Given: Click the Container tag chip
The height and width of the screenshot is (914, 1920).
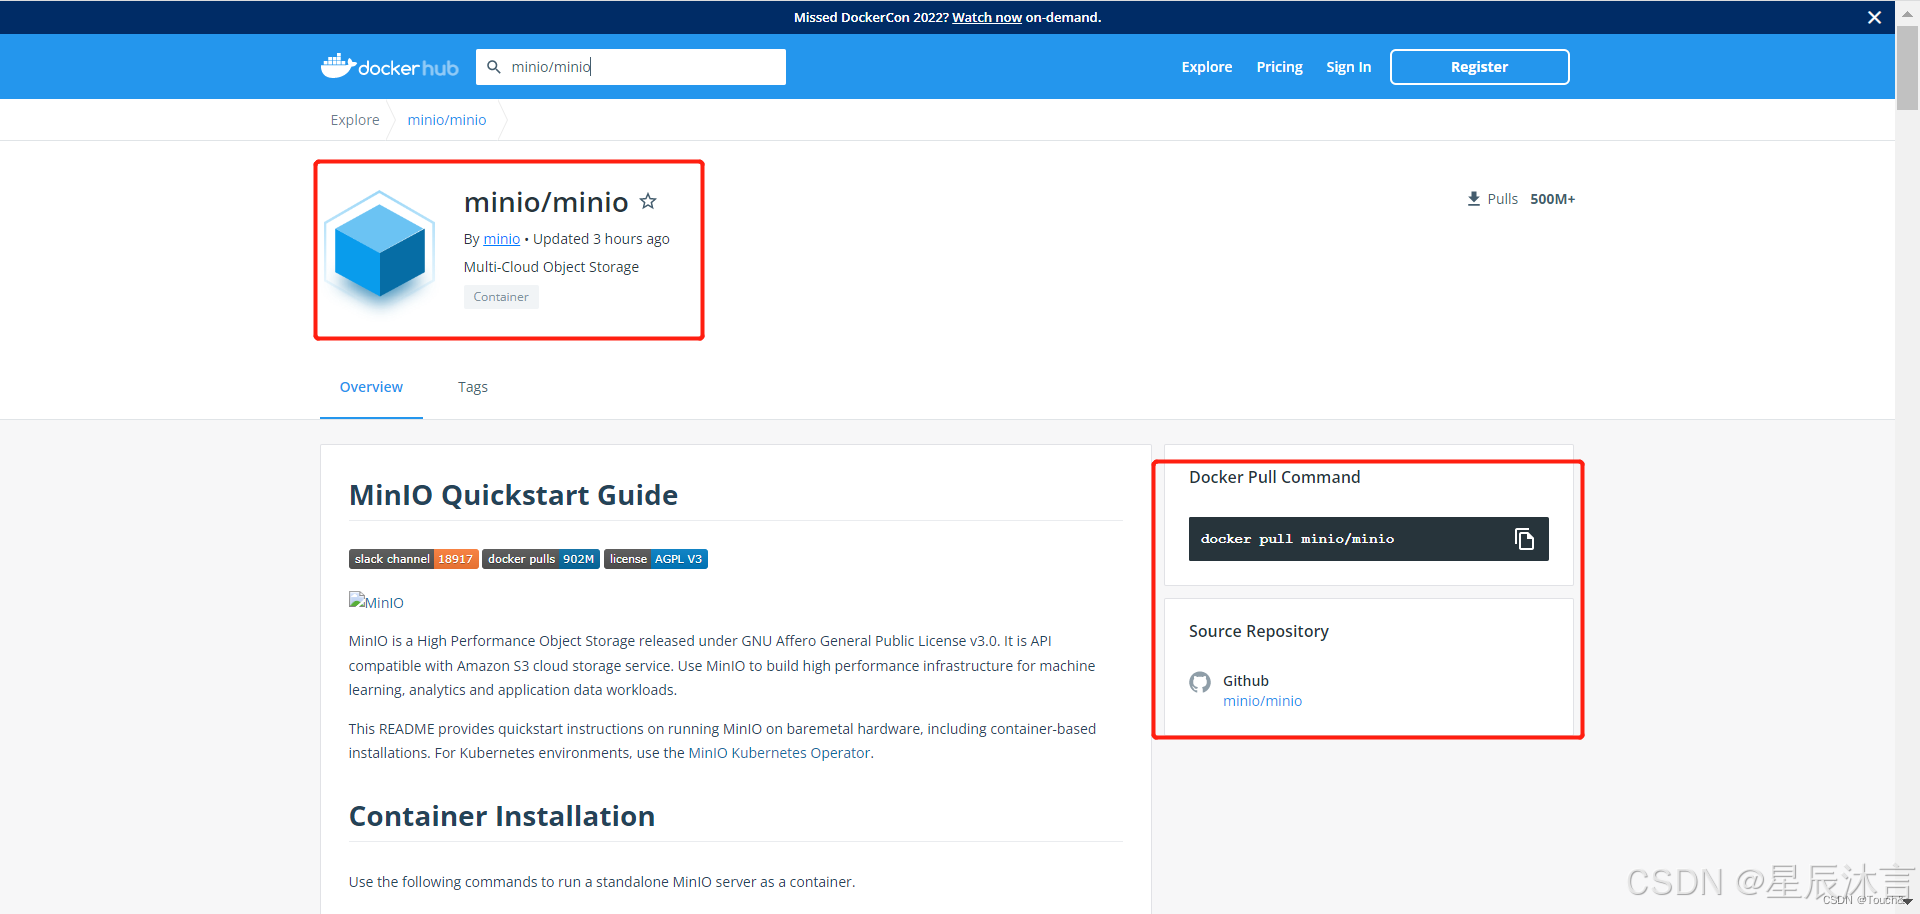Looking at the screenshot, I should point(501,297).
